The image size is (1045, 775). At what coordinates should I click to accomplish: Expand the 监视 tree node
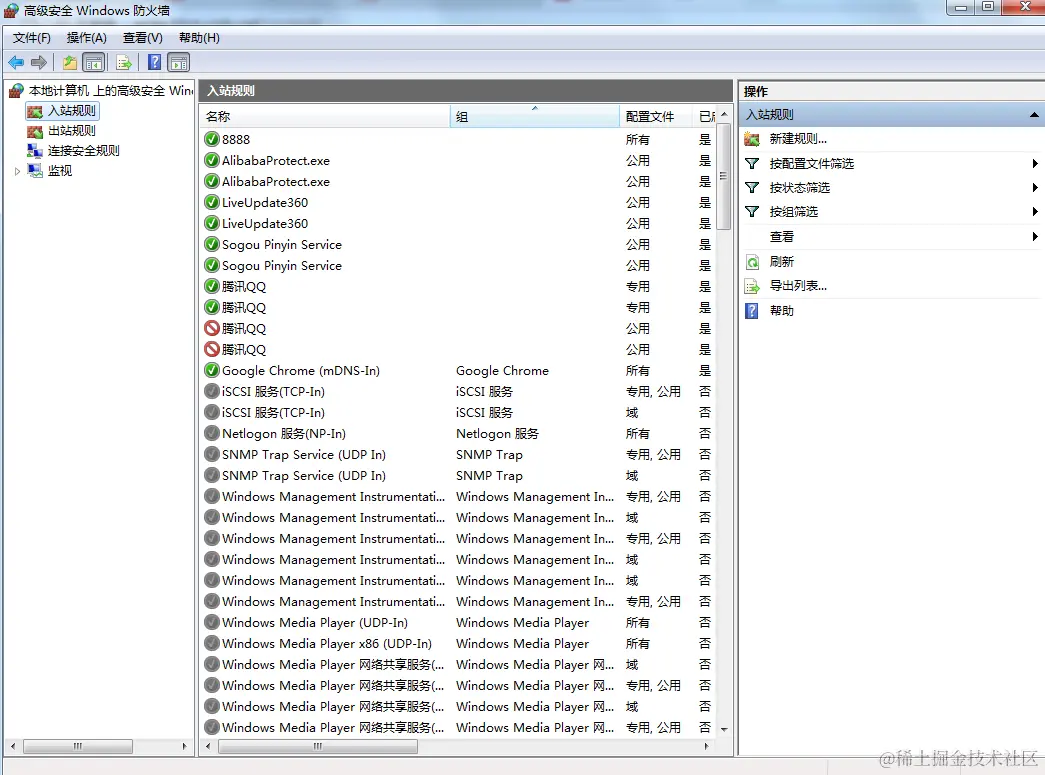point(17,171)
